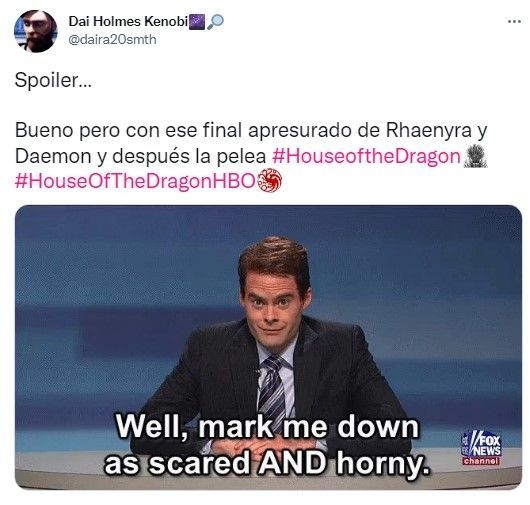Click the Iron Throne emoji after hashtag

(x=475, y=156)
